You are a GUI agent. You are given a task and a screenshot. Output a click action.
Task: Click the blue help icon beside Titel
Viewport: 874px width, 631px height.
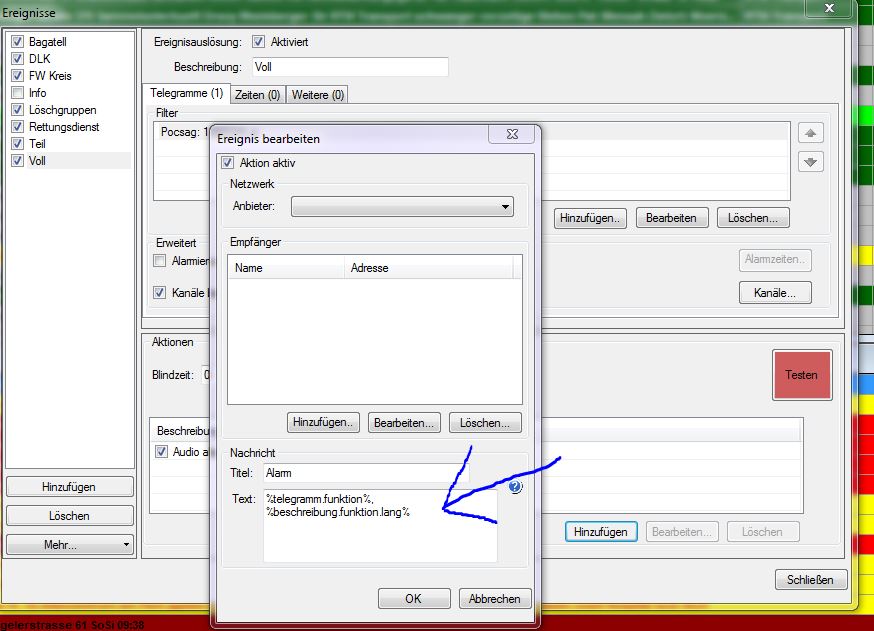pyautogui.click(x=515, y=487)
